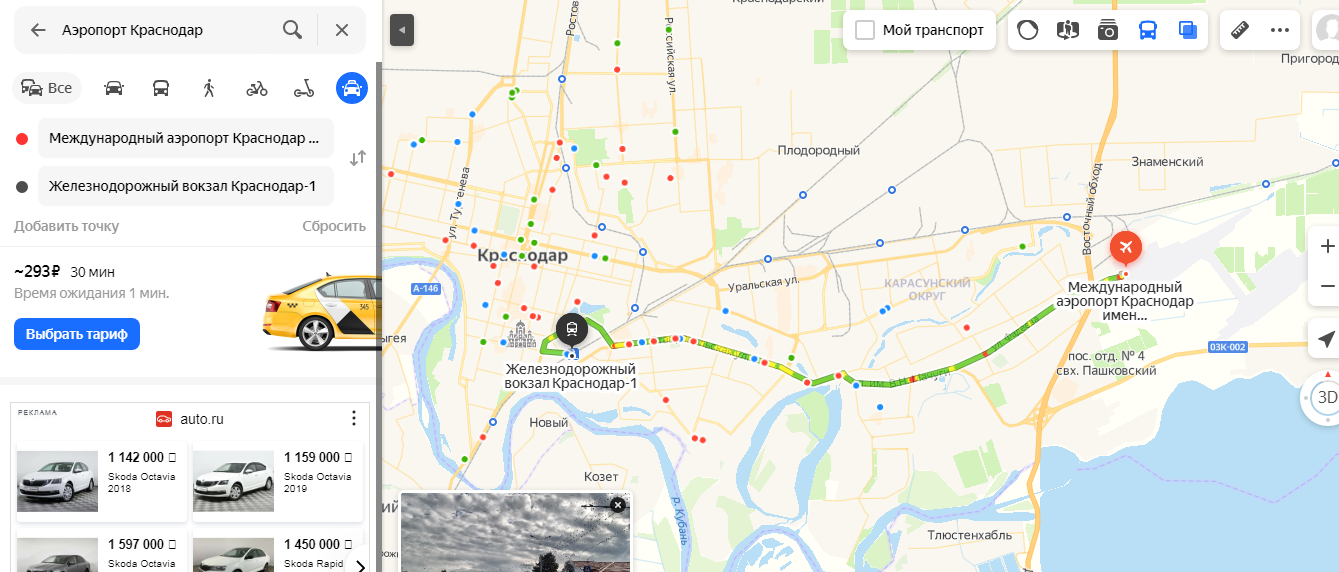Collapse the left side panel arrow

click(401, 30)
